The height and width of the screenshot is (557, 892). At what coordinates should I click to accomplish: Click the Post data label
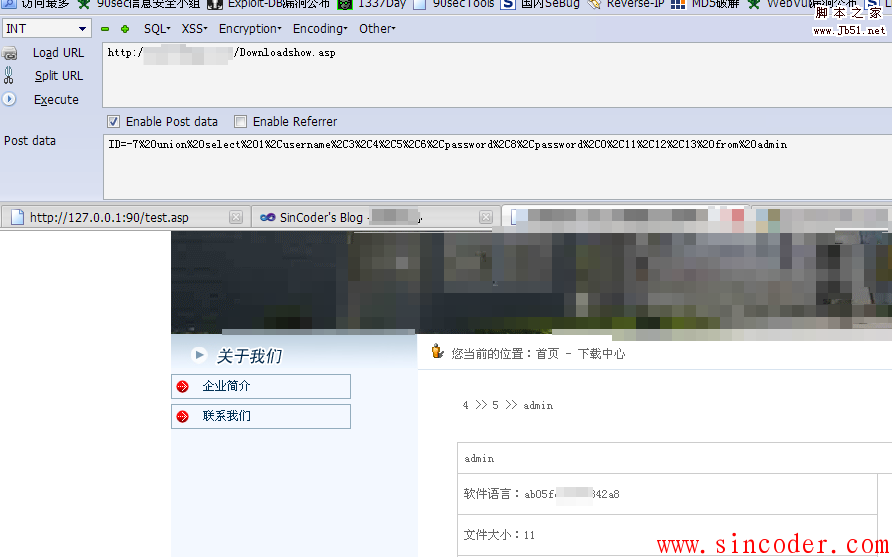[30, 141]
